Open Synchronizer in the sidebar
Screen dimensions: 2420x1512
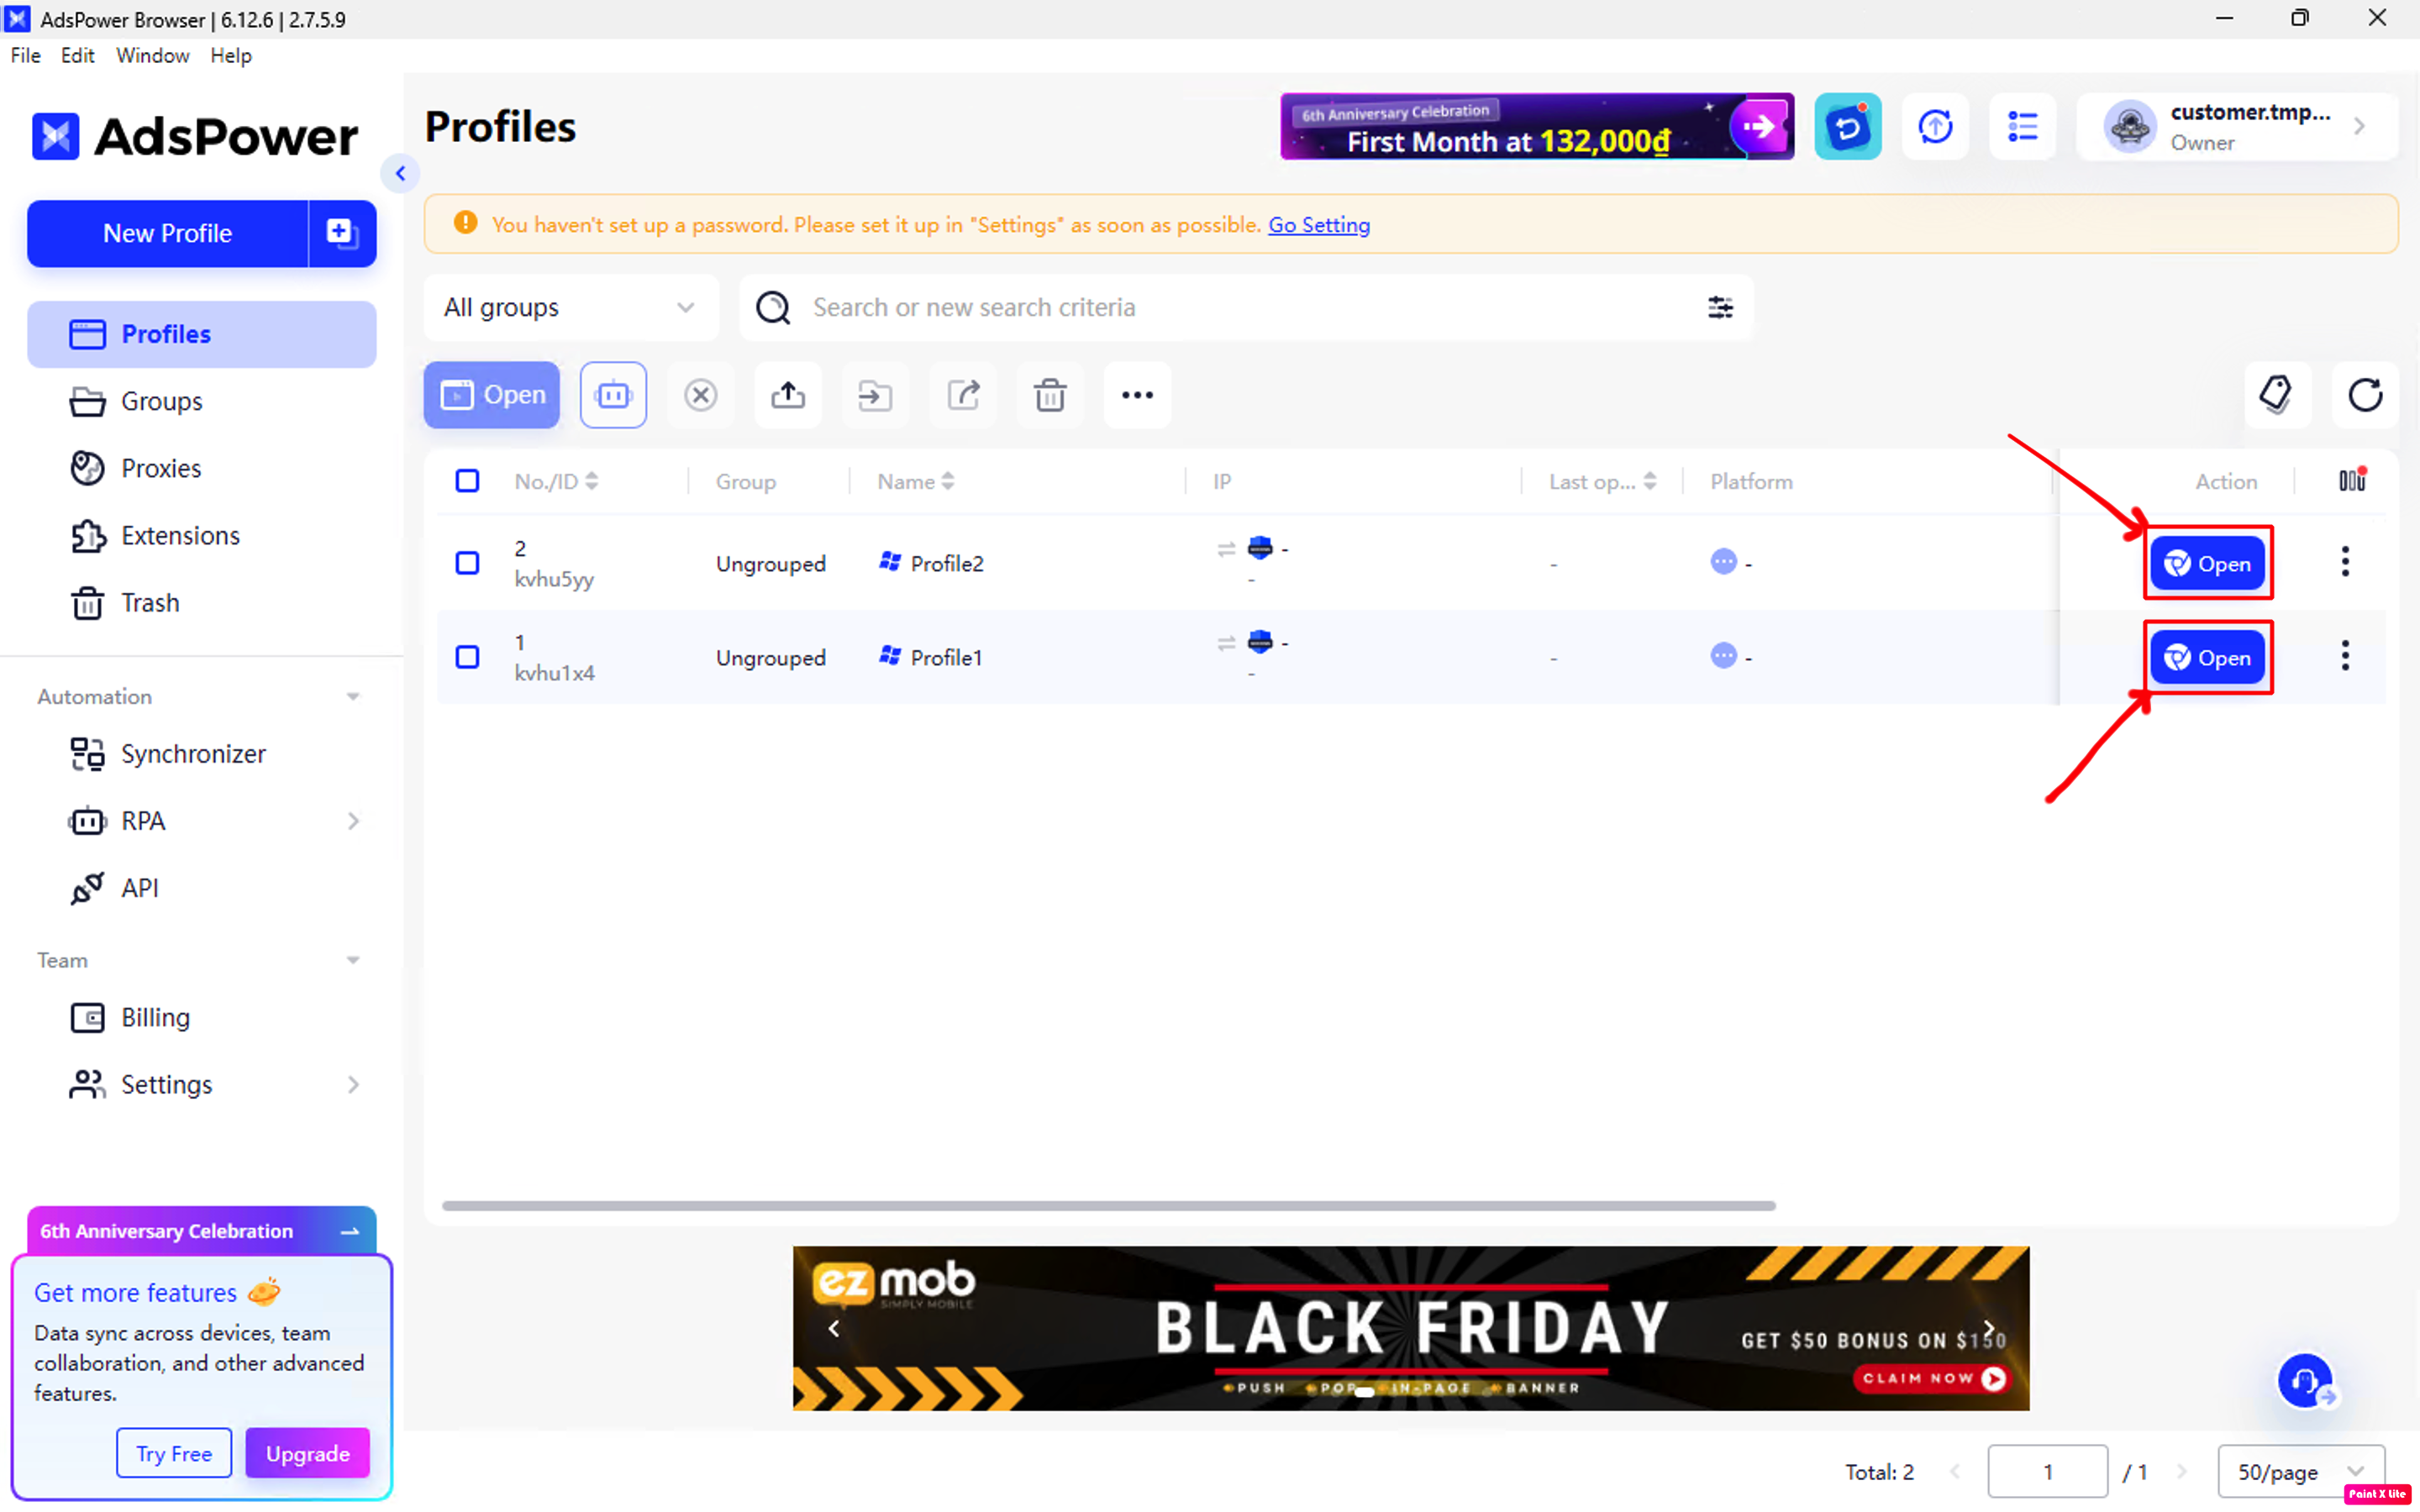(201, 754)
